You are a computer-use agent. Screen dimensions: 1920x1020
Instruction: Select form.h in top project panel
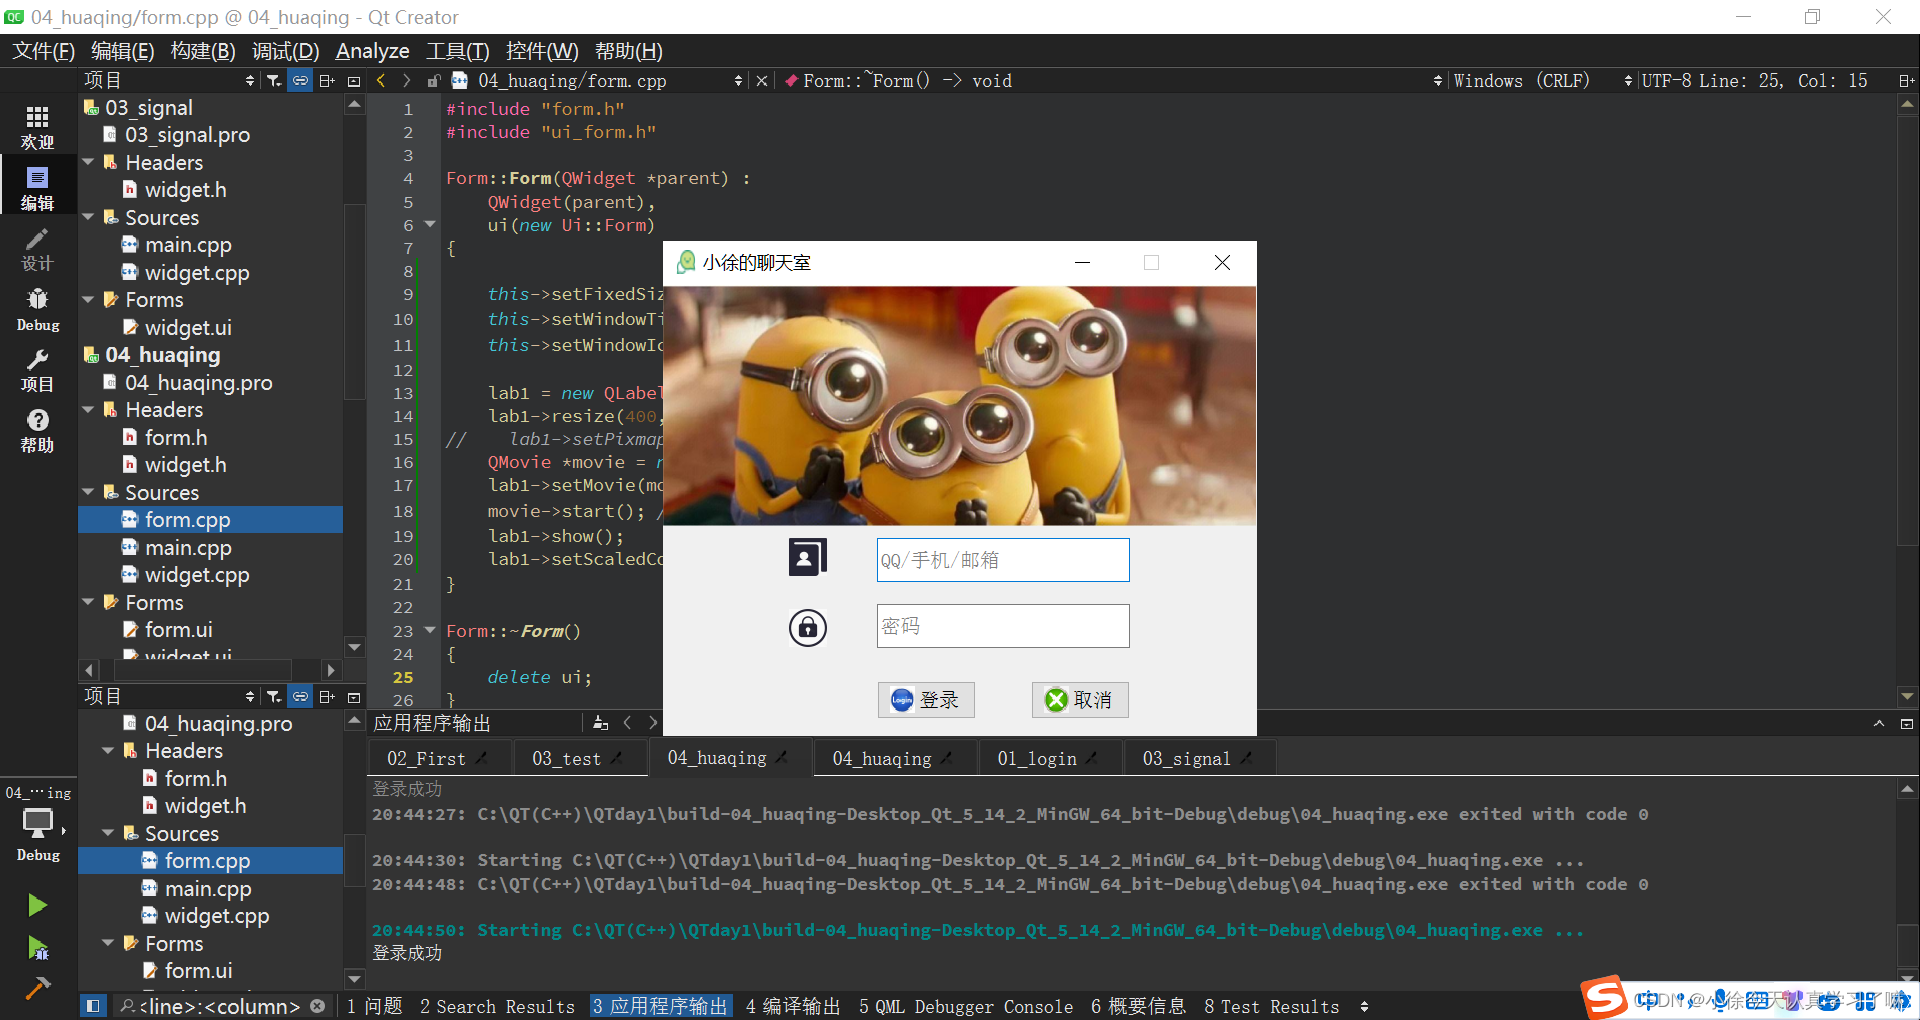pos(175,438)
